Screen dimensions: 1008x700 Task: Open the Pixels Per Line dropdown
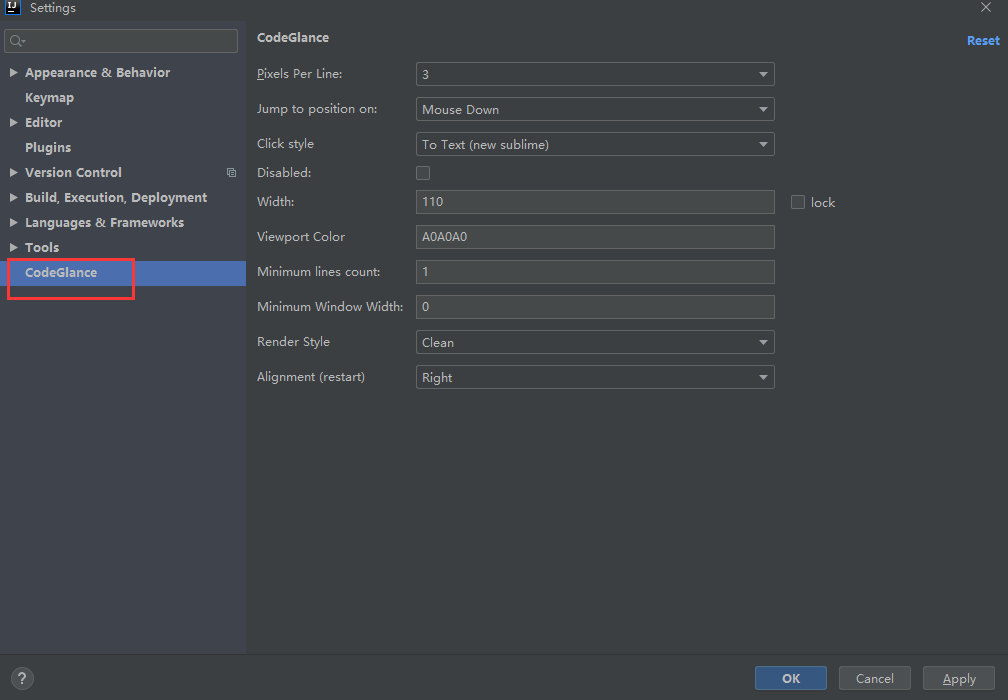pyautogui.click(x=595, y=74)
